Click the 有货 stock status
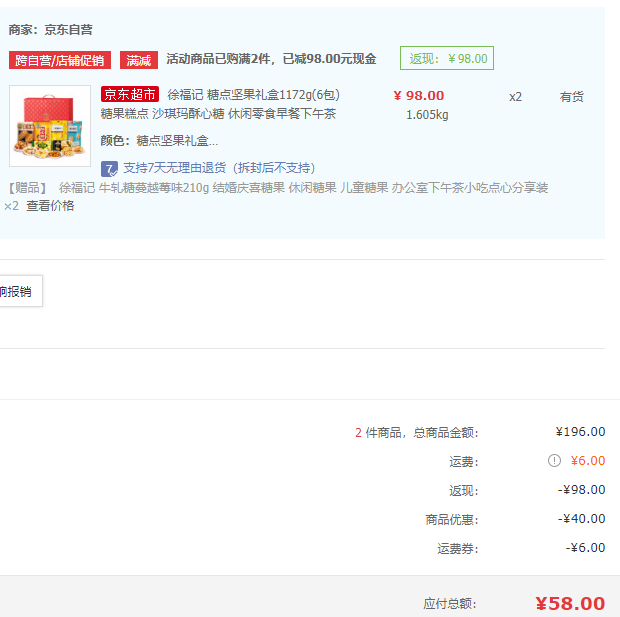 (x=571, y=97)
